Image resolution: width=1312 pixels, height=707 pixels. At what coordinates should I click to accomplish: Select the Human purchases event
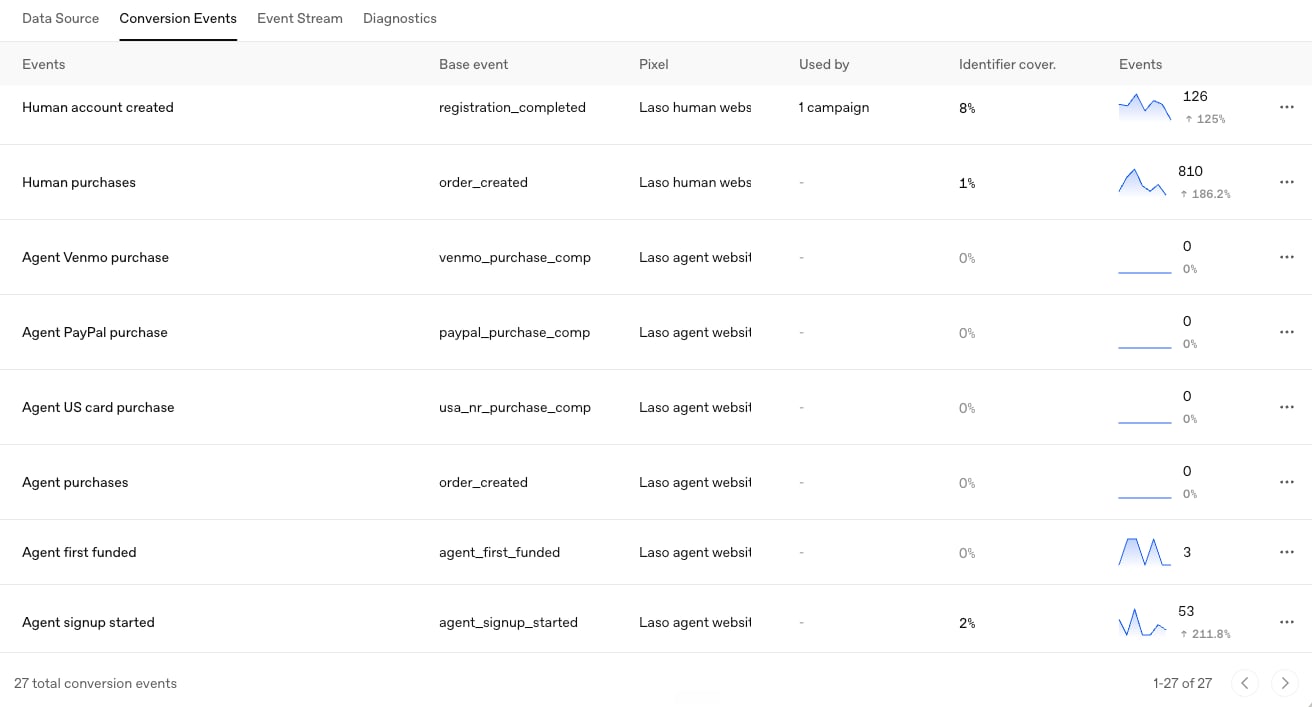[x=79, y=182]
